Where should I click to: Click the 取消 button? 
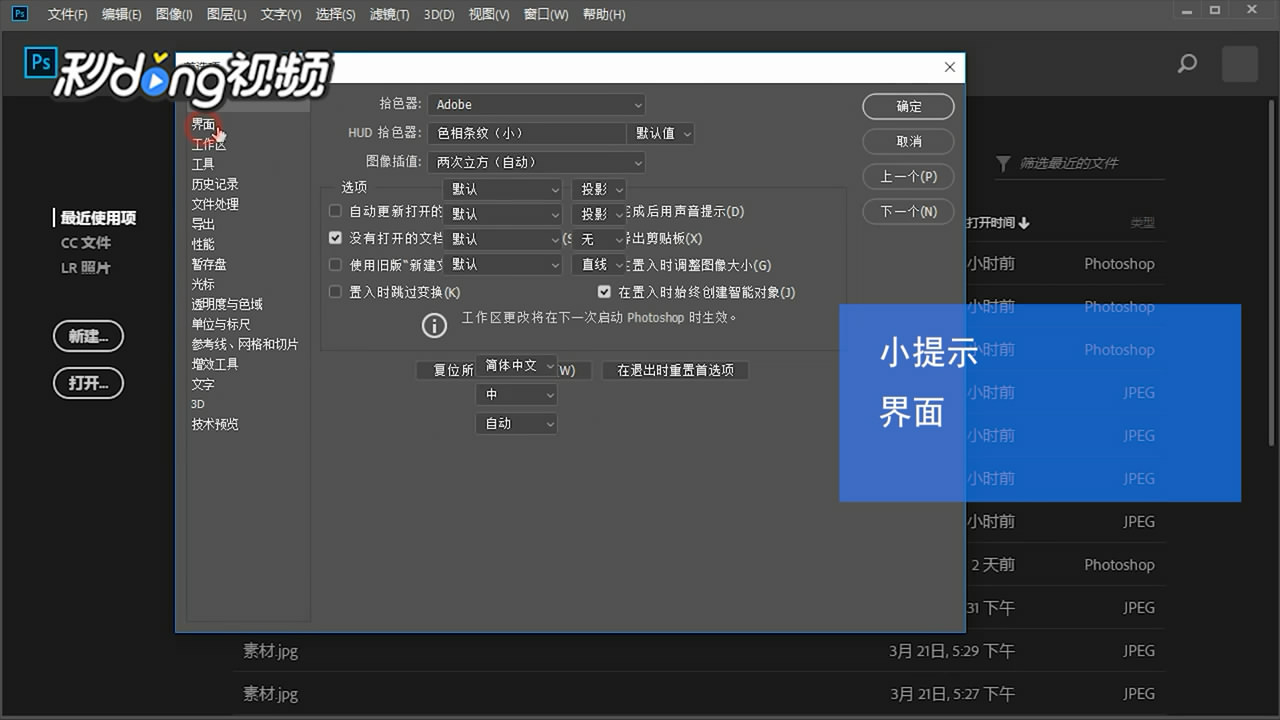(908, 142)
